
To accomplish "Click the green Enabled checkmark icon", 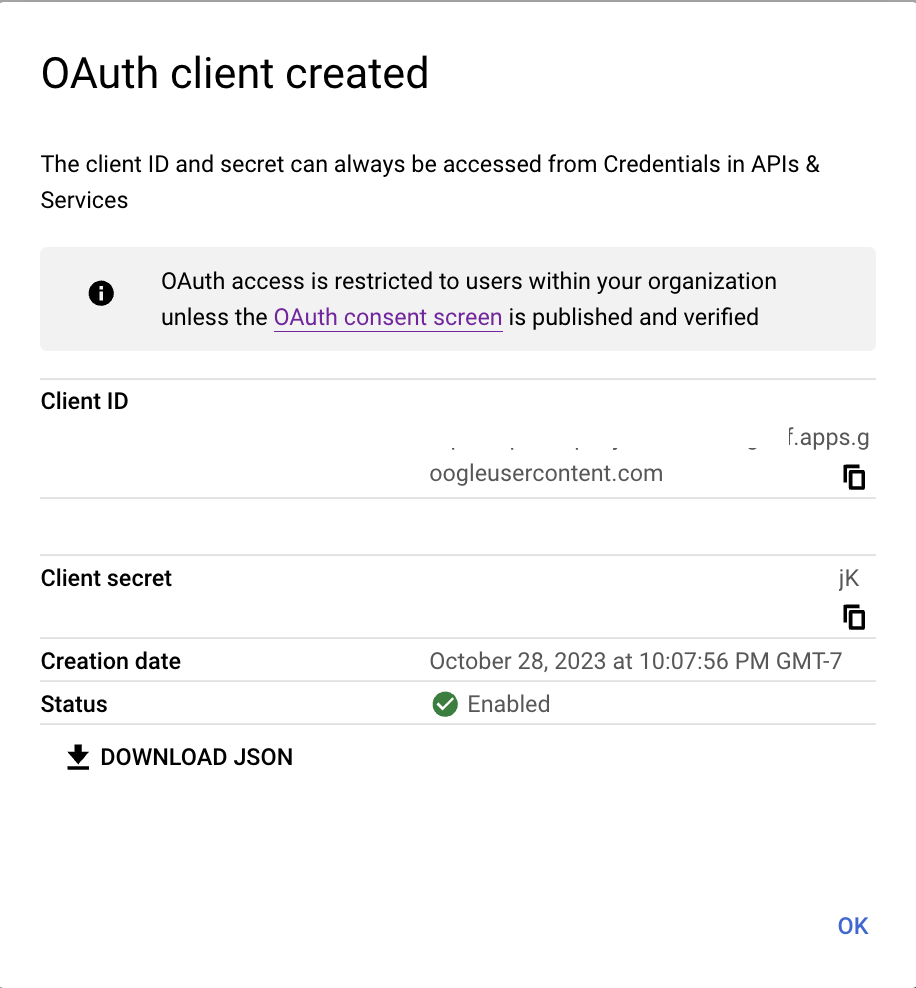I will [x=445, y=704].
